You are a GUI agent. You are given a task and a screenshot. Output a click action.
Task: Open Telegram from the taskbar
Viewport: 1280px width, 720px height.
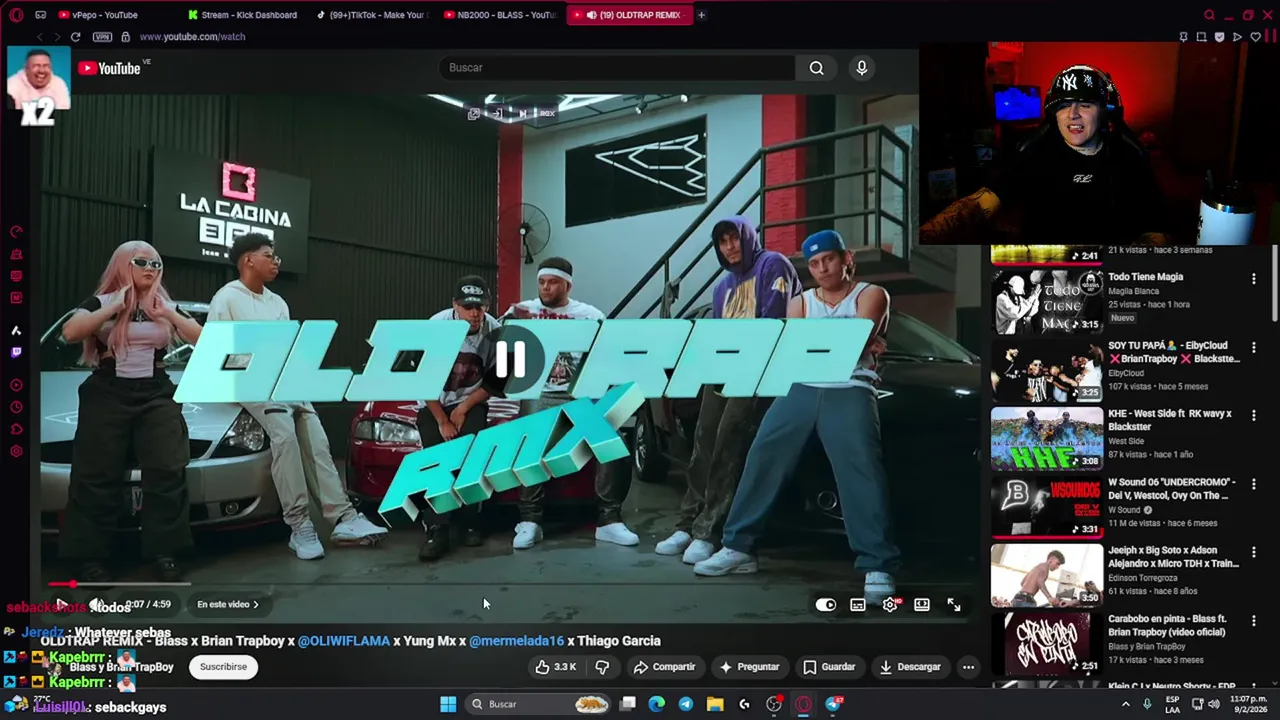[685, 704]
